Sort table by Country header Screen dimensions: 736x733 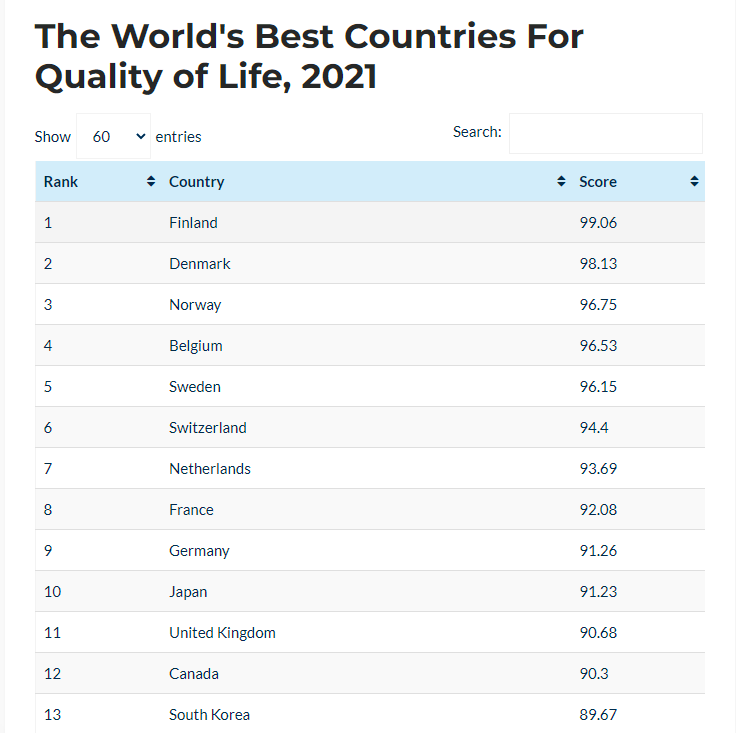(197, 182)
